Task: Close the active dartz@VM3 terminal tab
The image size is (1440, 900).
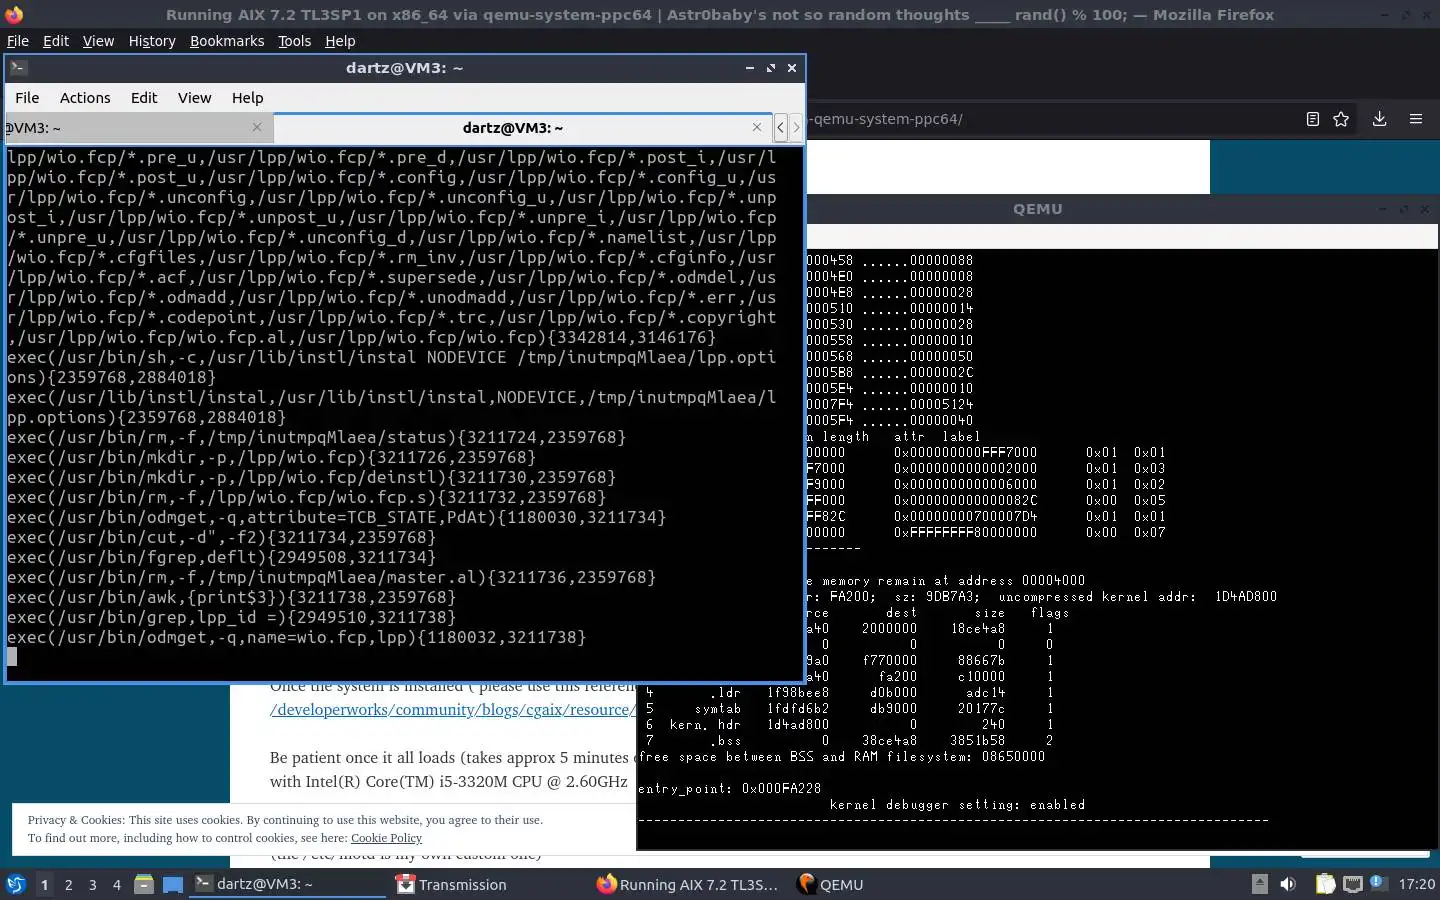Action: 757,127
